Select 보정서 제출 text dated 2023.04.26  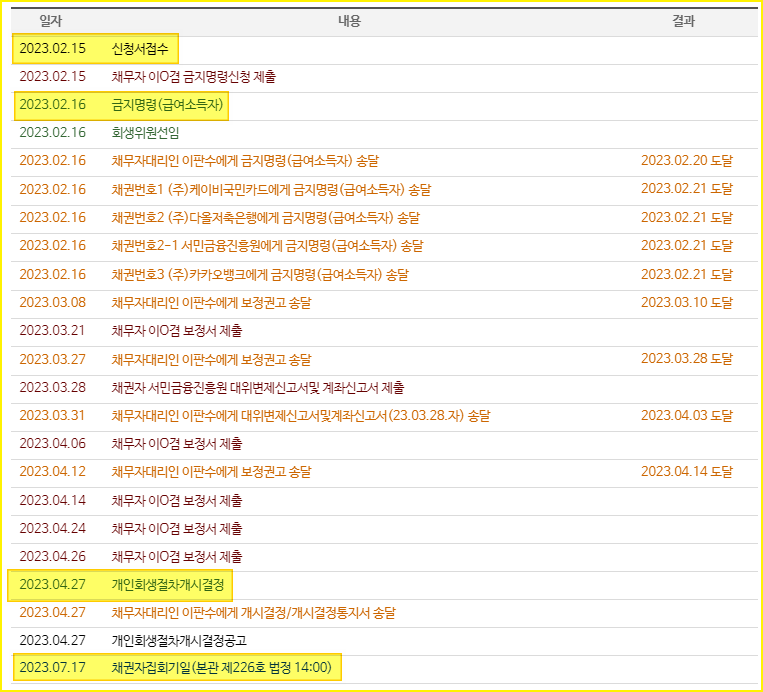177,557
